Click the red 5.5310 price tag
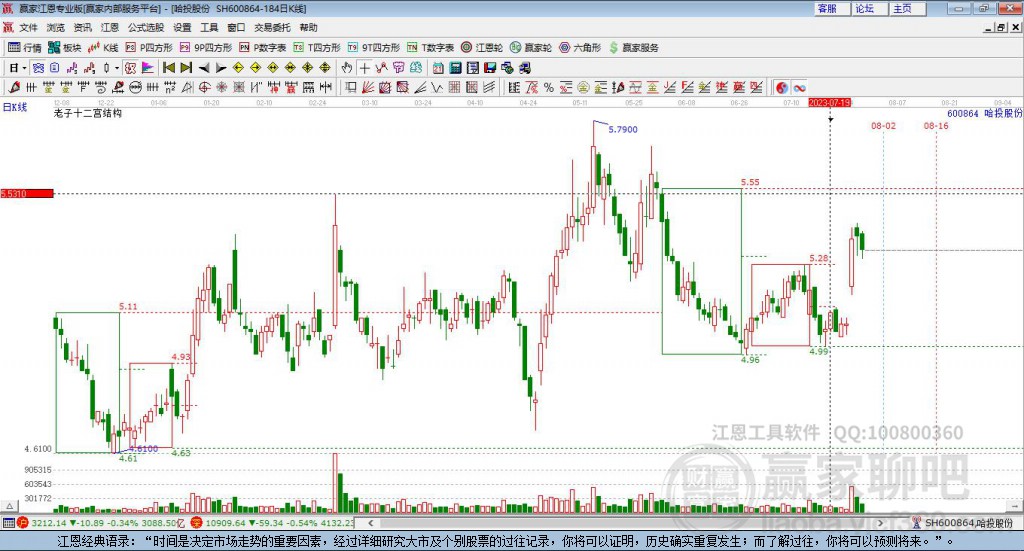This screenshot has width=1024, height=551. point(27,194)
